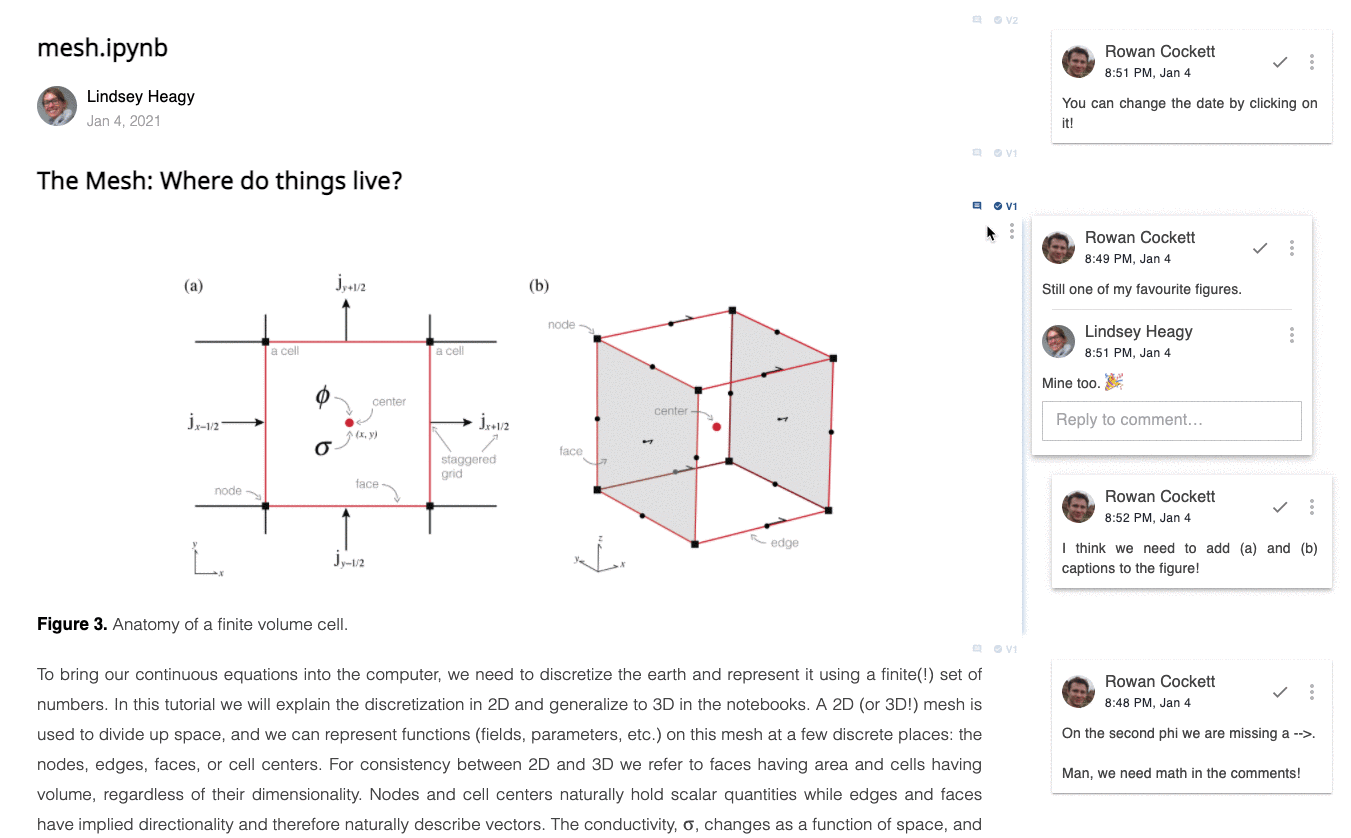The image size is (1351, 838).
Task: Click the 'Reply to comment' input field
Action: pos(1171,420)
